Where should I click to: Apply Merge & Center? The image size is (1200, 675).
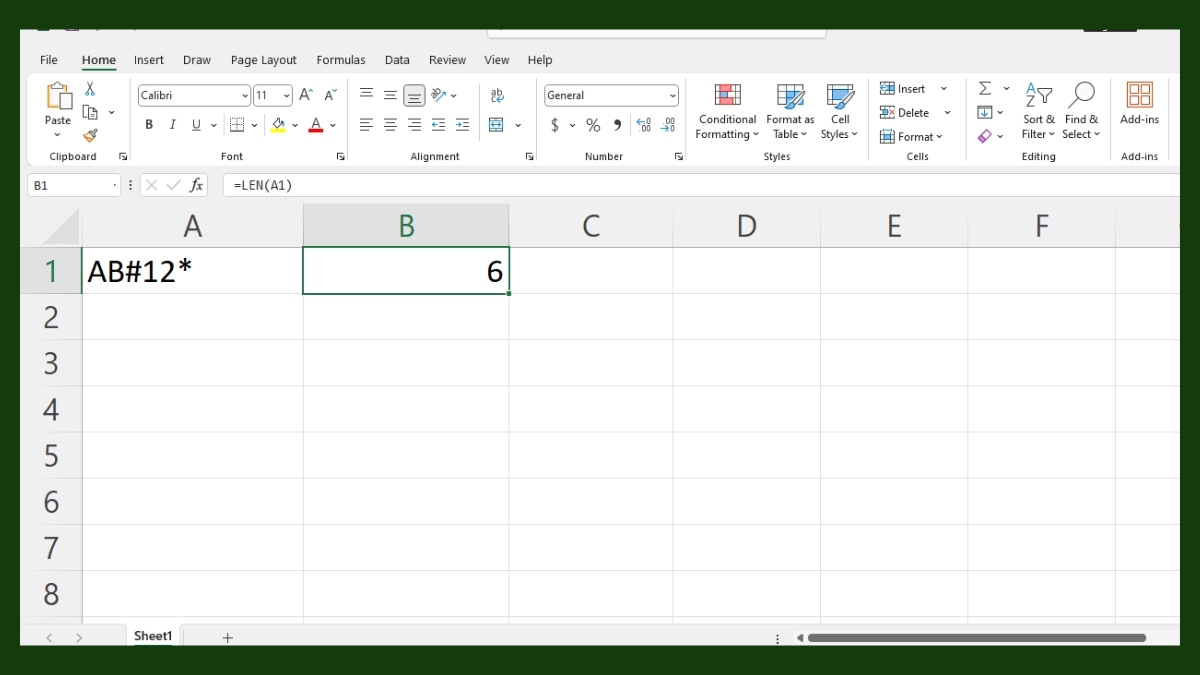tap(498, 124)
